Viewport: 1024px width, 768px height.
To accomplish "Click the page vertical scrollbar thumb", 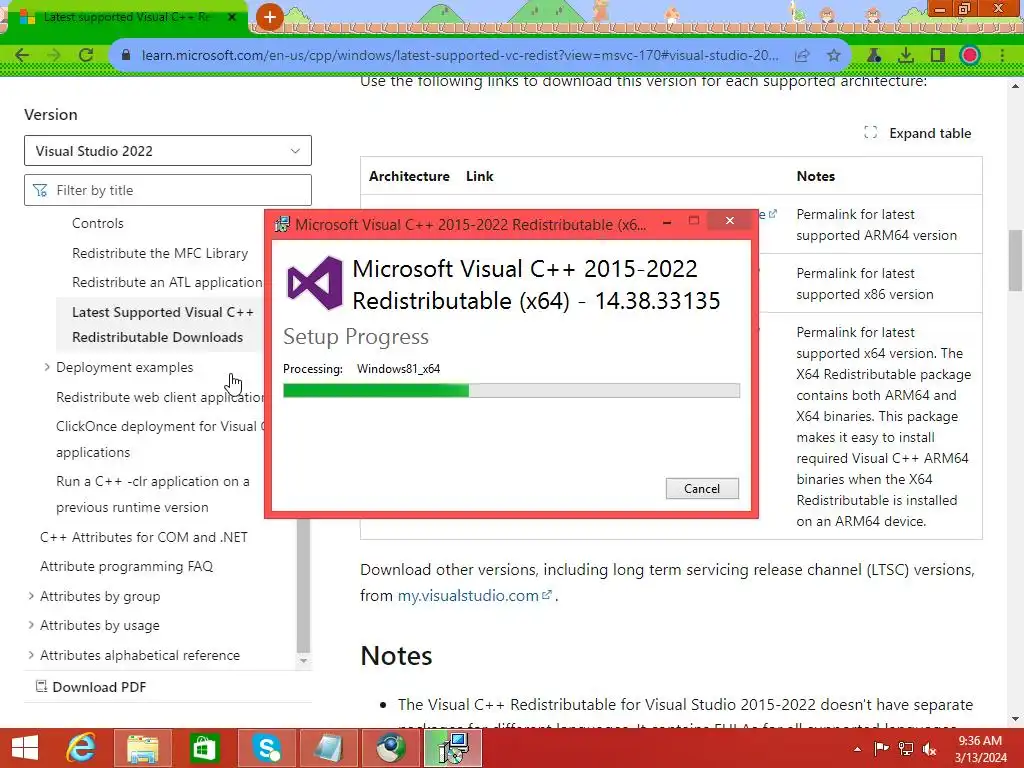I will (1015, 260).
